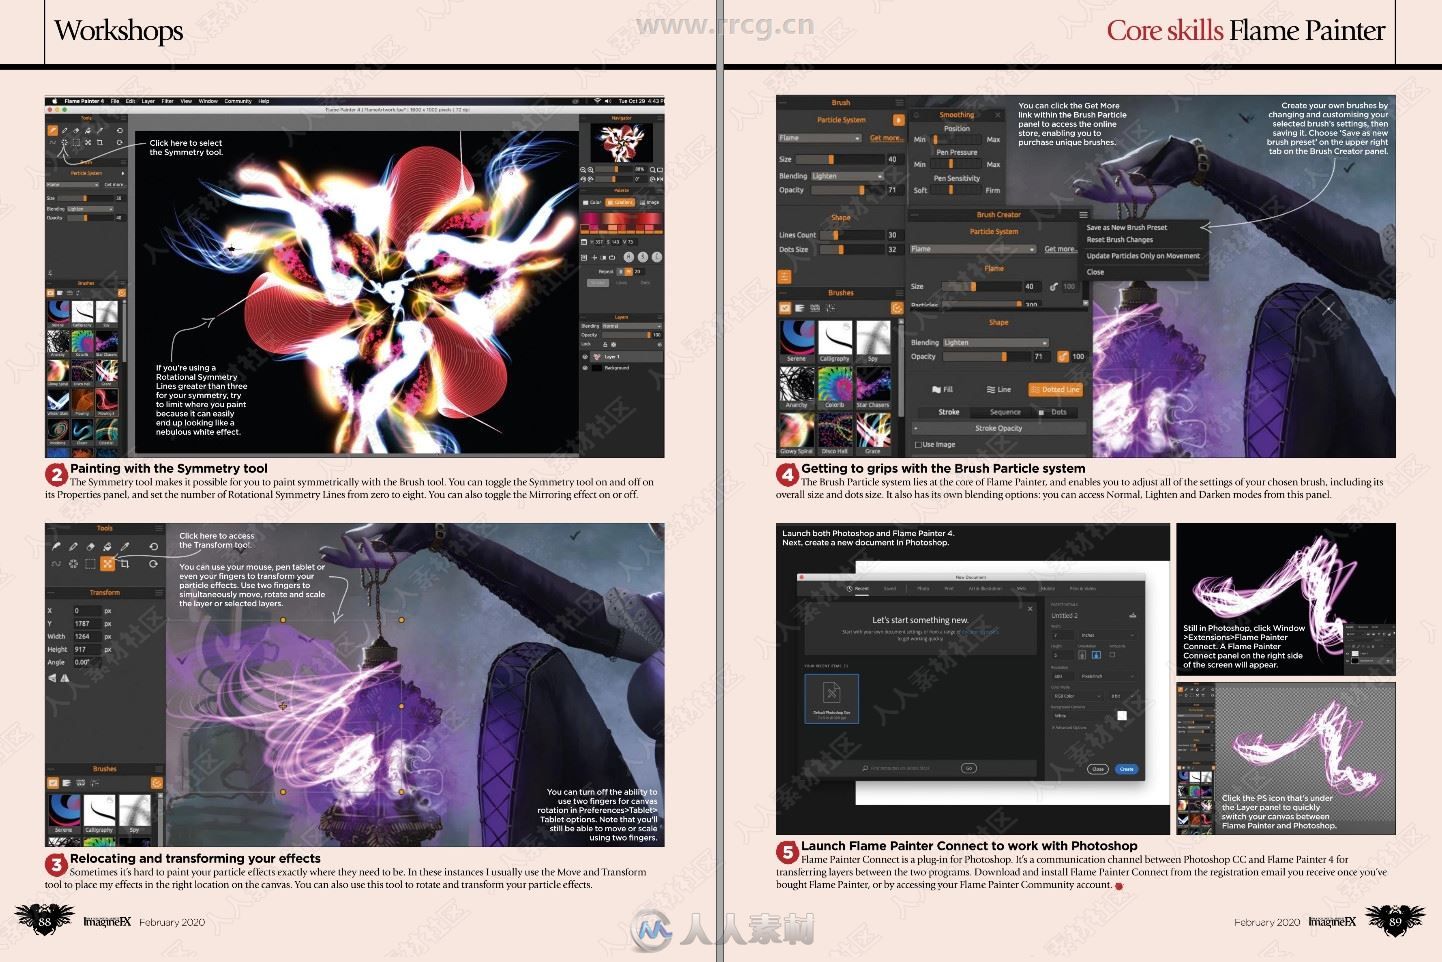Click the Dots Size slider handle

(841, 249)
